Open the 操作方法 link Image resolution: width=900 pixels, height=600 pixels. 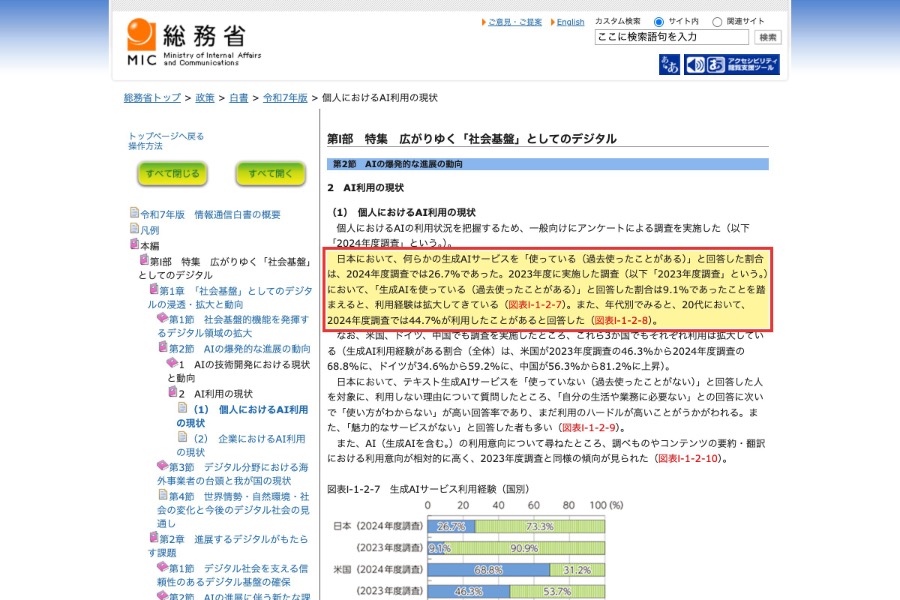145,146
